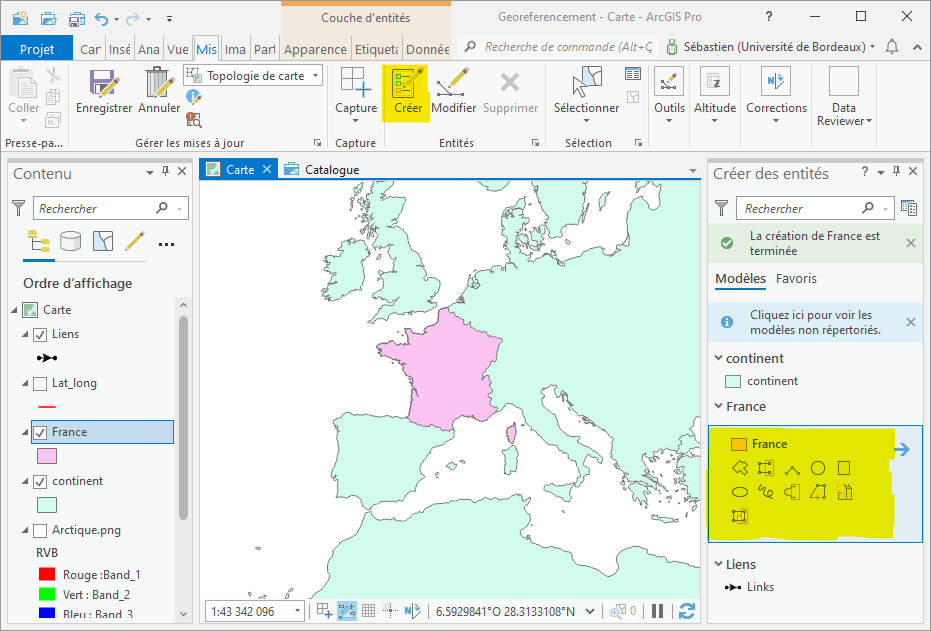The height and width of the screenshot is (631, 931).
Task: Open the Topologie de carte dropdown
Action: click(316, 76)
